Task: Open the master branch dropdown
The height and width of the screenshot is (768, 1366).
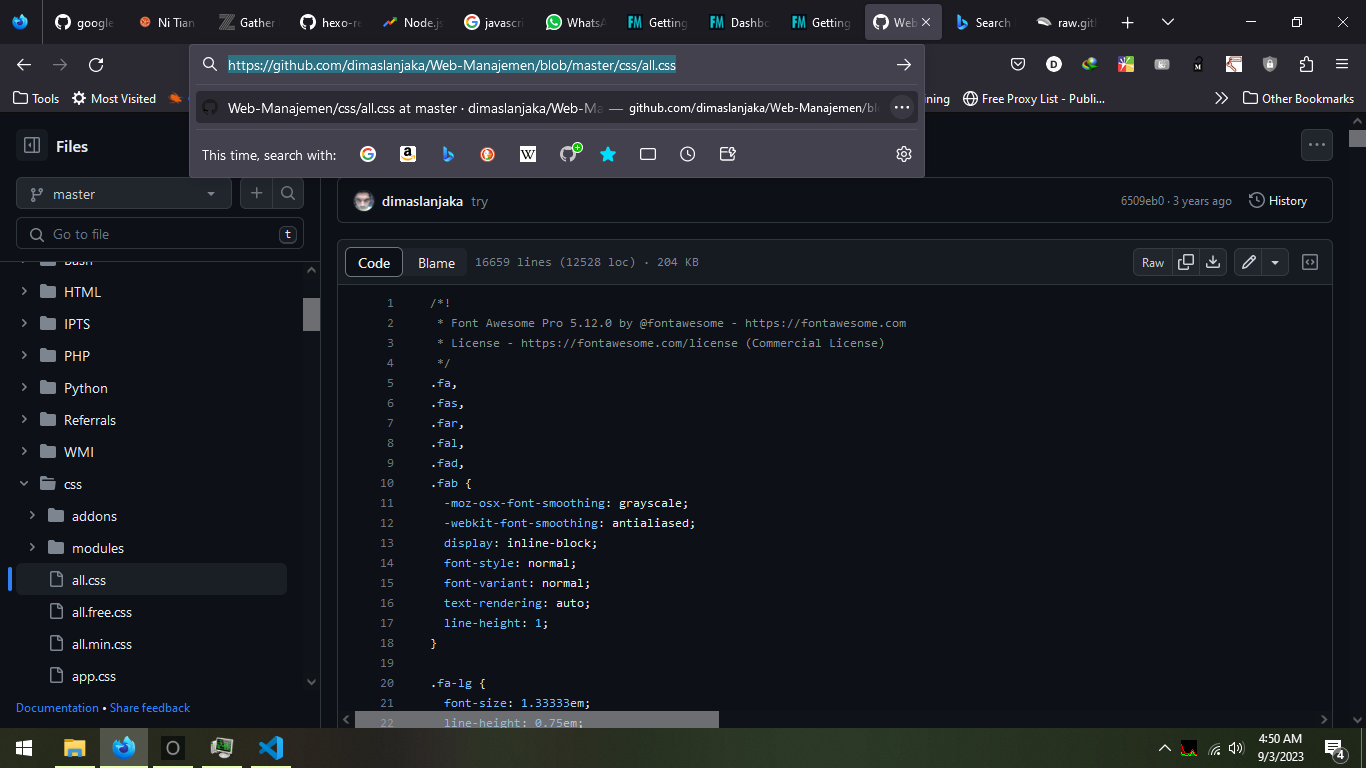Action: [124, 194]
